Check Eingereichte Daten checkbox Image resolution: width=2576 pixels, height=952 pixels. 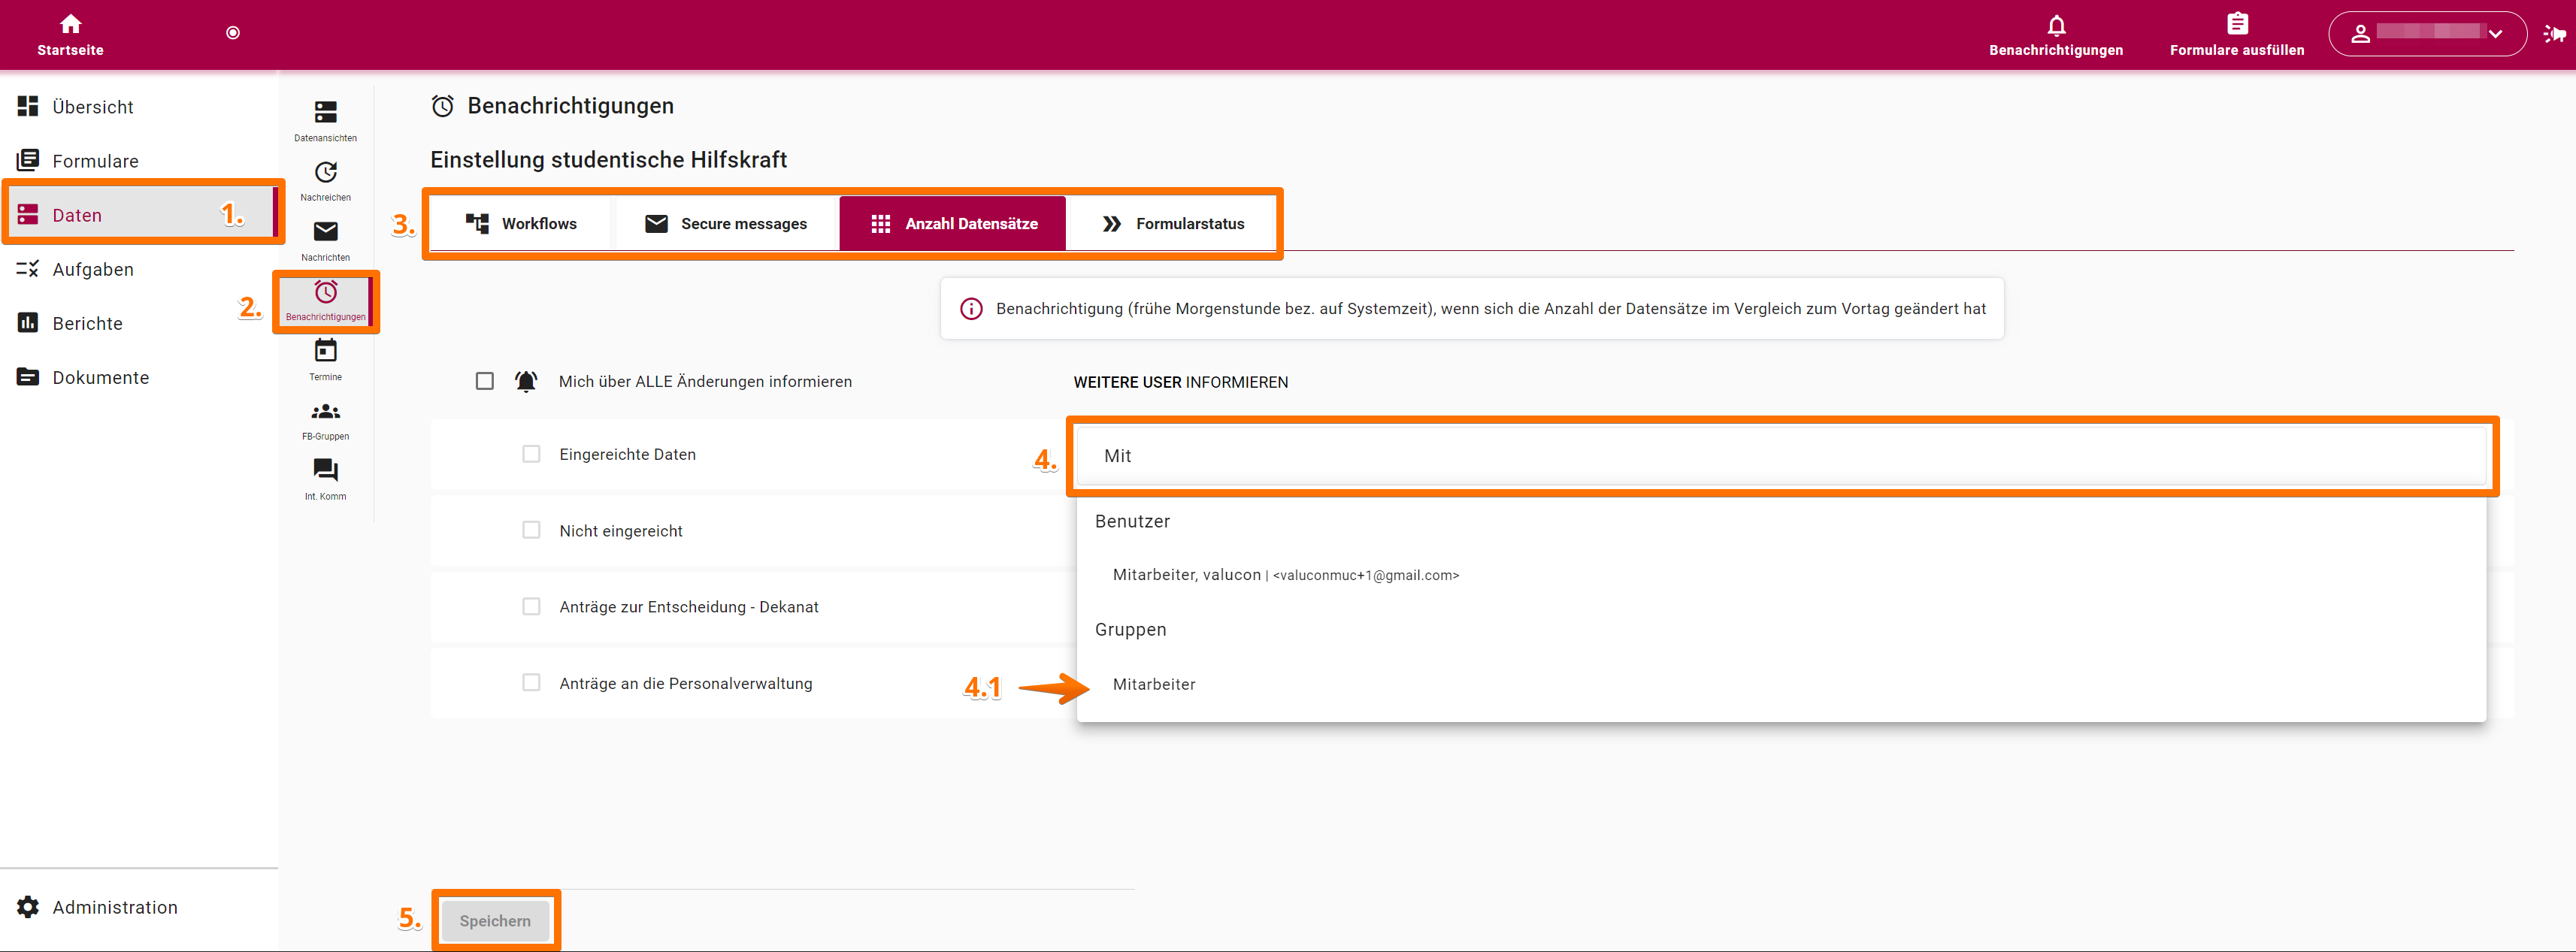[x=531, y=454]
